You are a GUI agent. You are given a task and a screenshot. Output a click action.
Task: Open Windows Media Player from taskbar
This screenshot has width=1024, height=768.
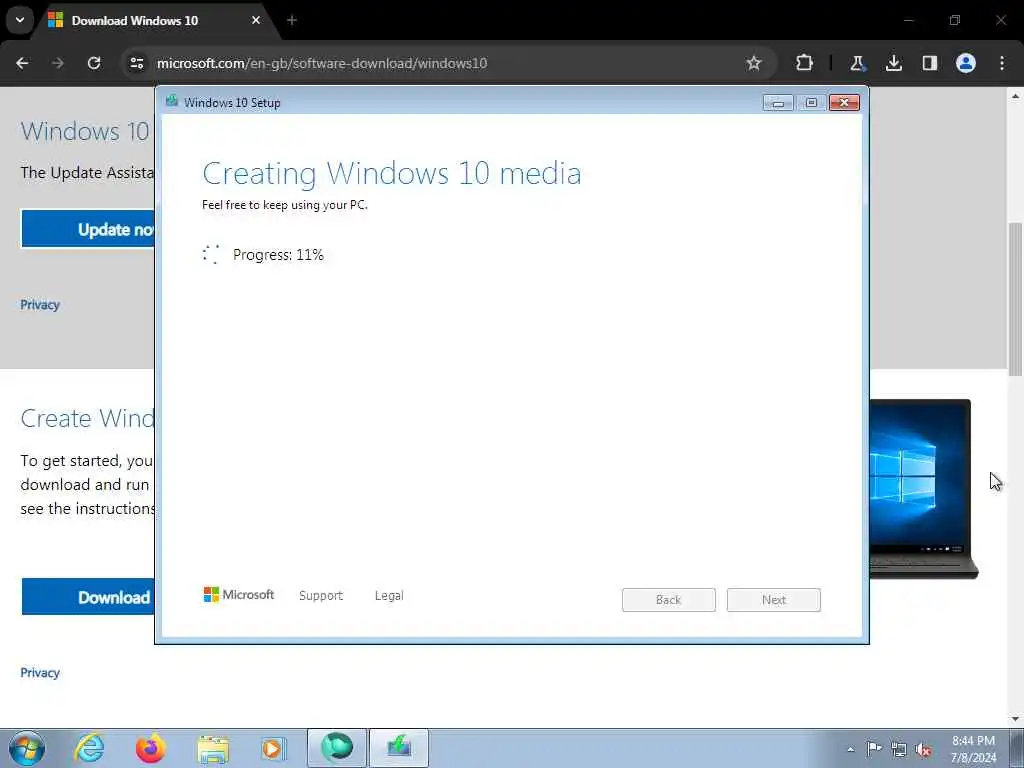(x=273, y=748)
